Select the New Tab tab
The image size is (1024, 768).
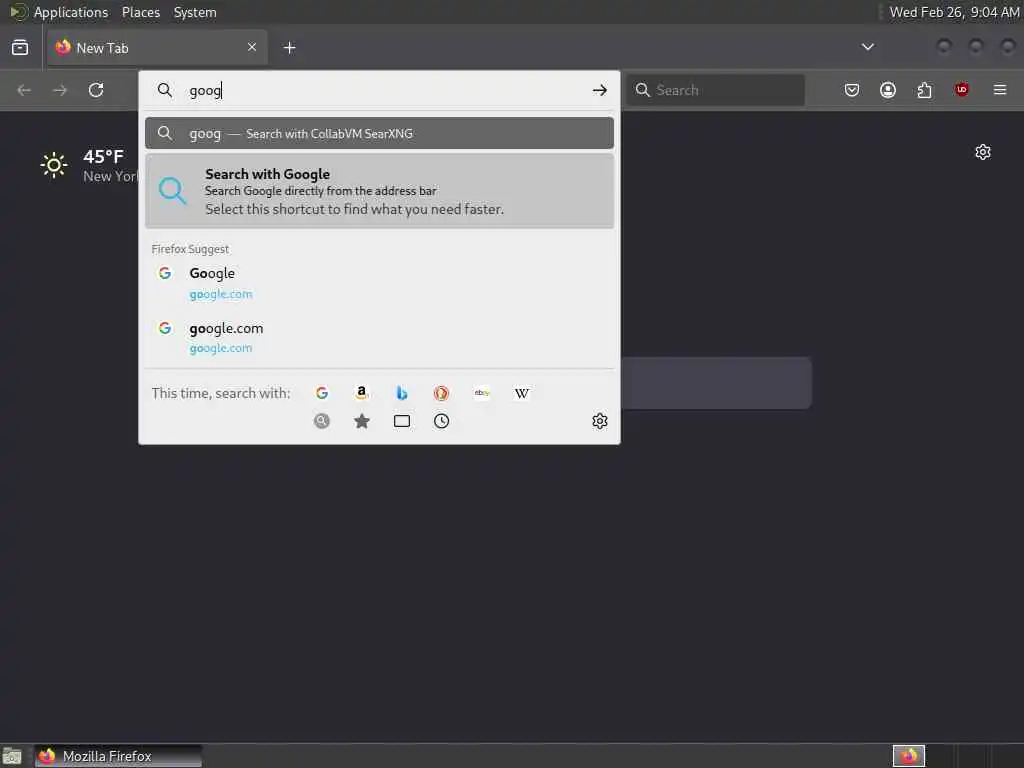click(157, 48)
